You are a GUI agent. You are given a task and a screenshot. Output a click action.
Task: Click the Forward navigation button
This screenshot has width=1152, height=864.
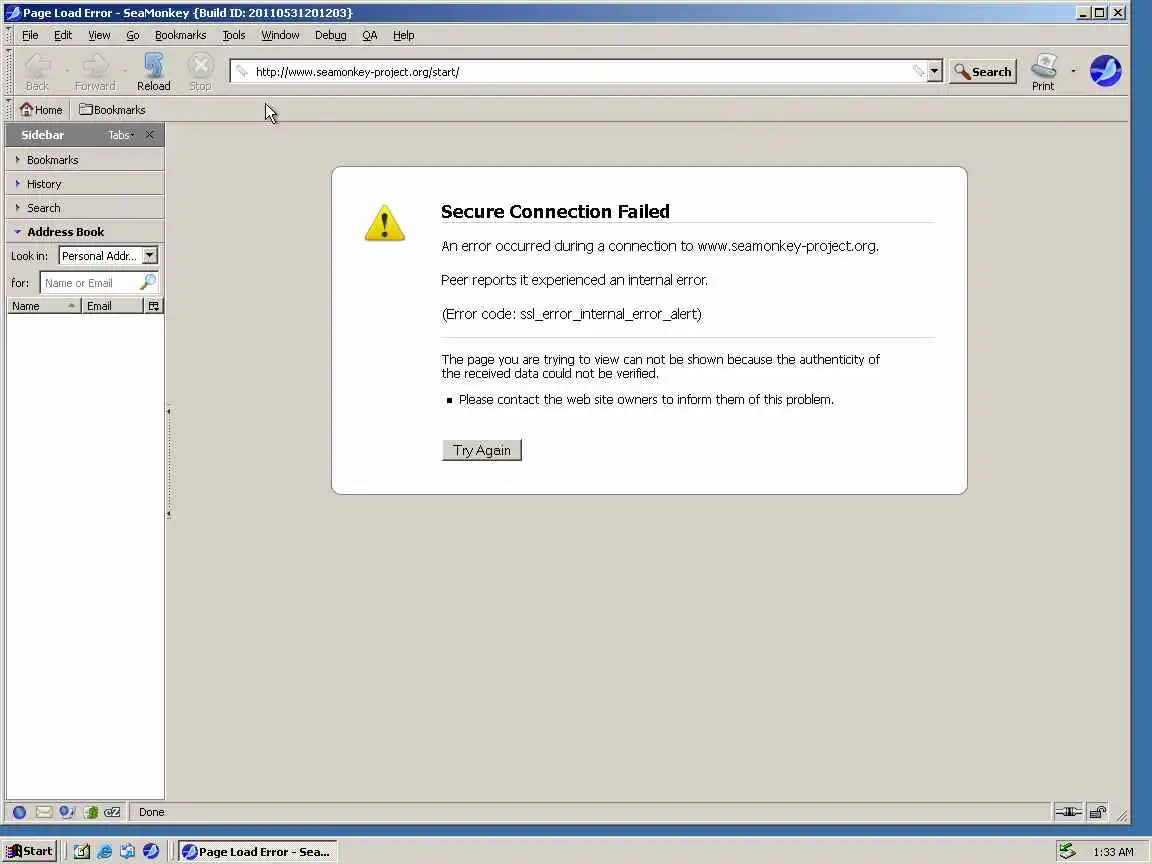[x=95, y=71]
